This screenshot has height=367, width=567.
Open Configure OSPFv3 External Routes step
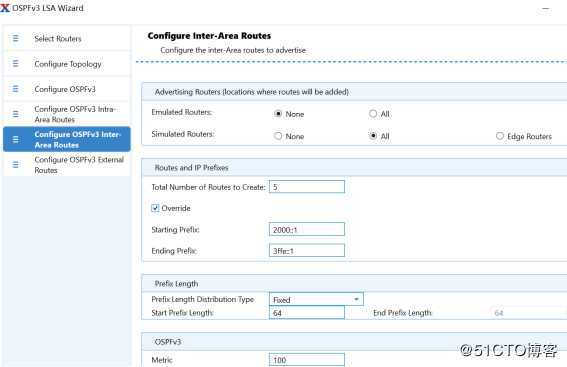click(x=67, y=165)
